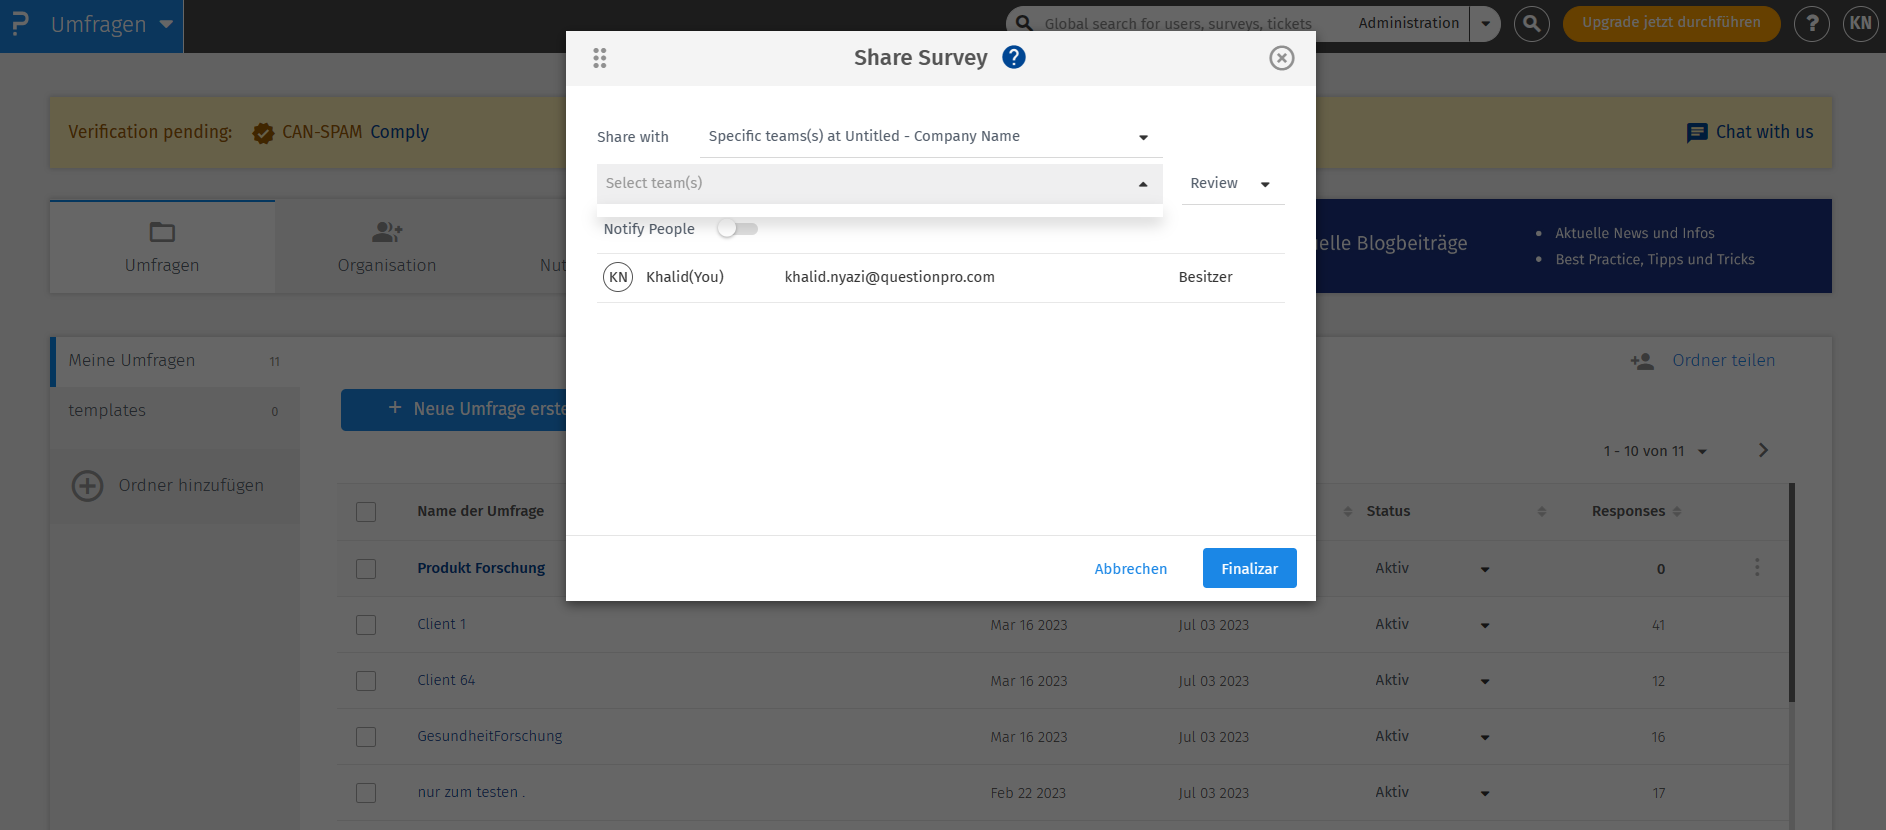Click the Umfragen folder icon

pyautogui.click(x=162, y=232)
